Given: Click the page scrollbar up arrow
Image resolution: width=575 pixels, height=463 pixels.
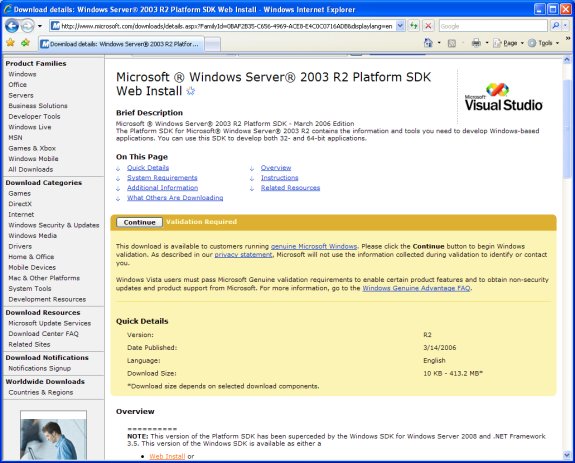Looking at the screenshot, I should click(x=567, y=59).
